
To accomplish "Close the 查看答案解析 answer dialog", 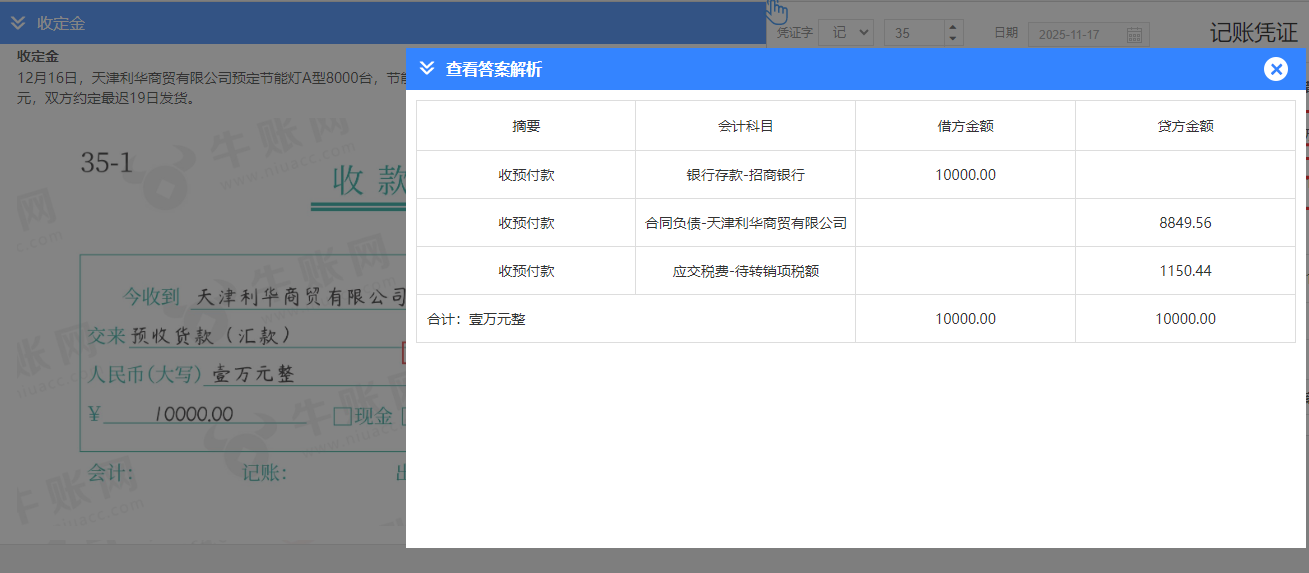I will click(1275, 69).
